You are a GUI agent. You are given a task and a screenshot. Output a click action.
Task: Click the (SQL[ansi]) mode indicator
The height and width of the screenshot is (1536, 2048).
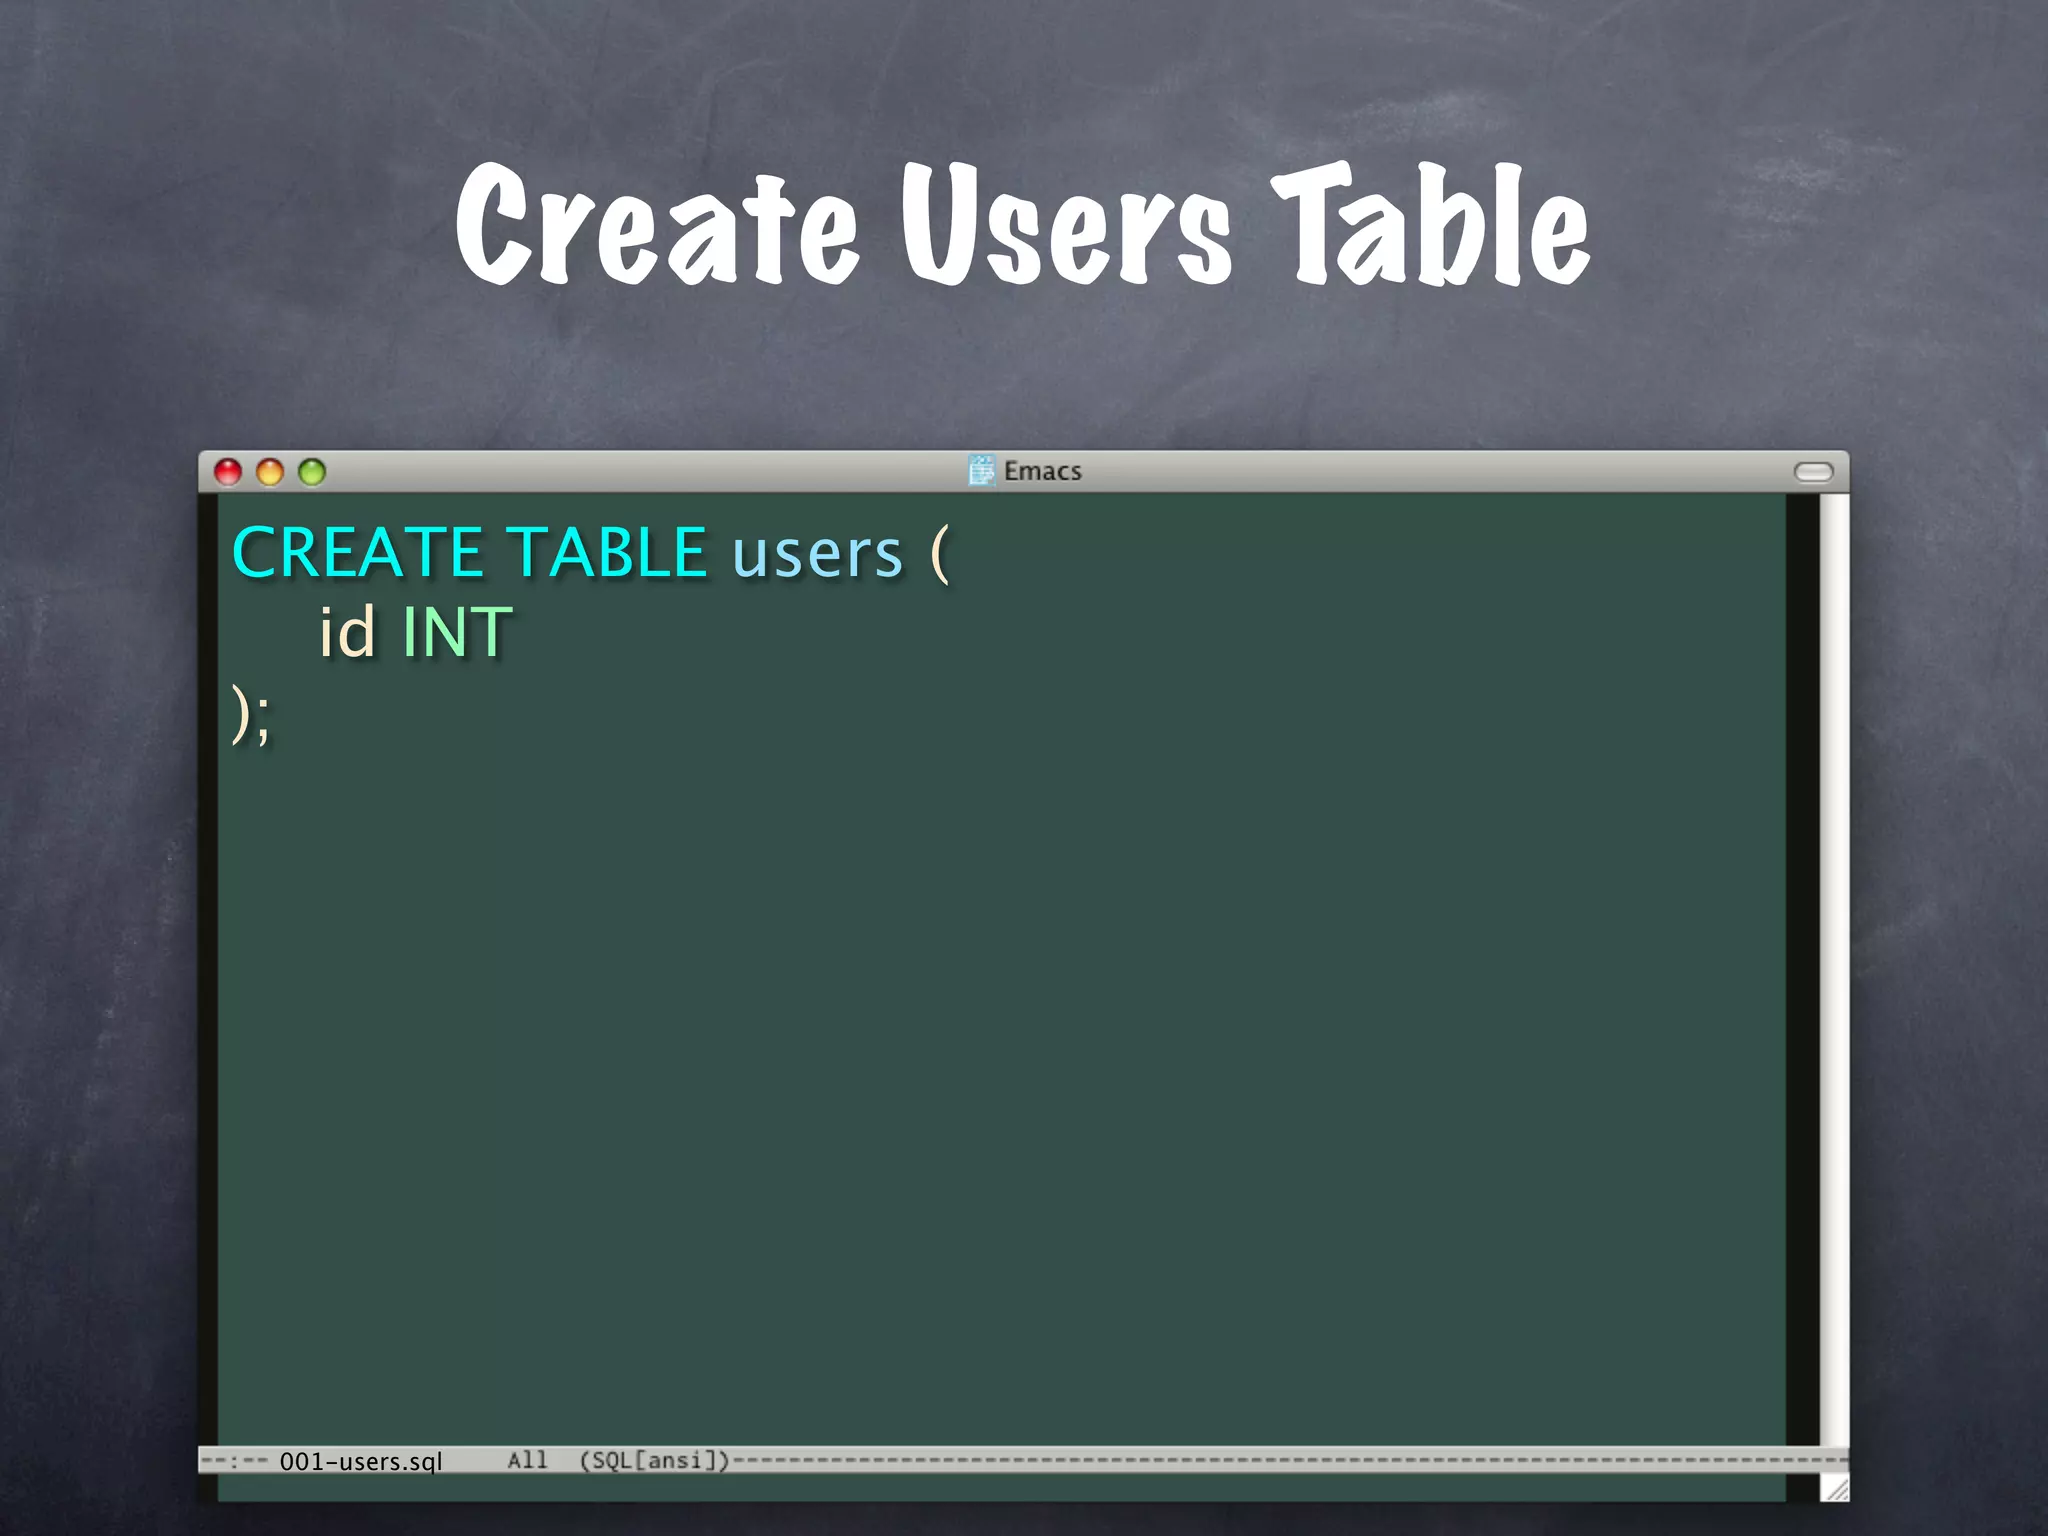click(655, 1460)
